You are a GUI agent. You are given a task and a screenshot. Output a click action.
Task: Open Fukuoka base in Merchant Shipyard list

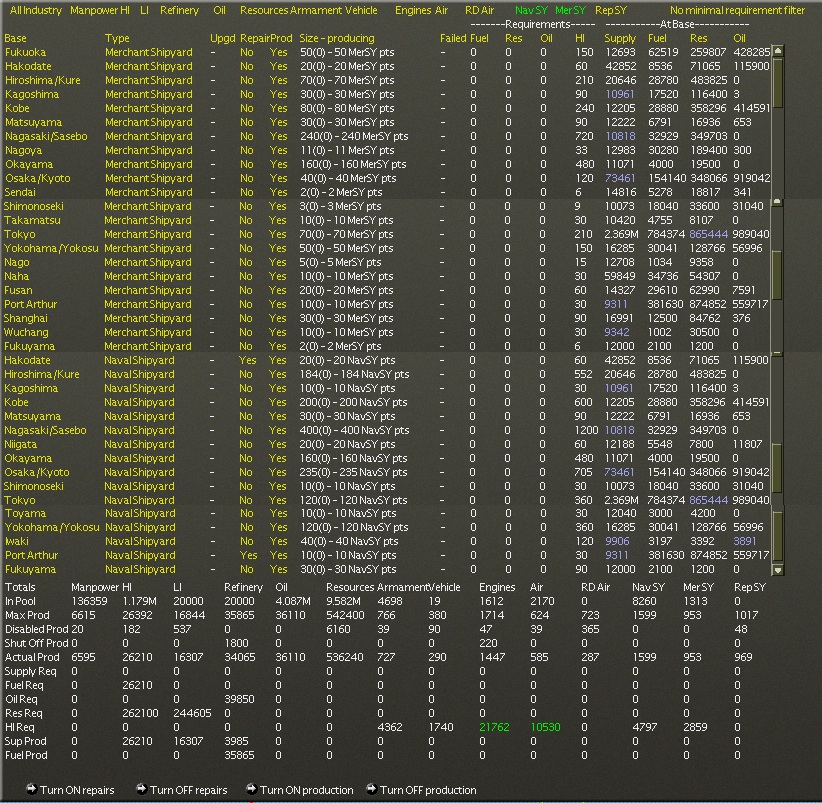[x=25, y=52]
